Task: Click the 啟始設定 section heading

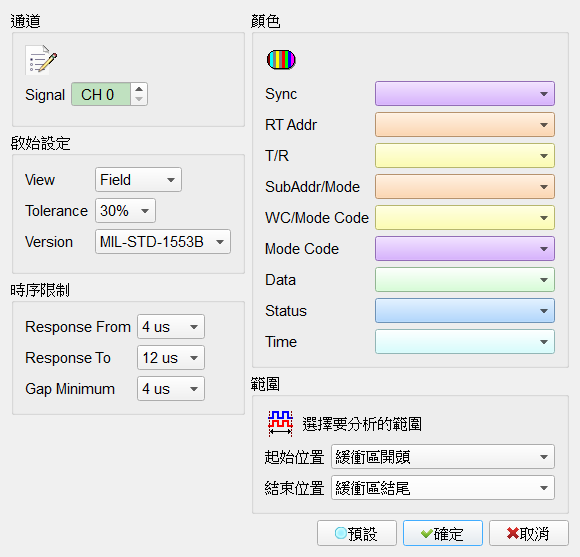Action: click(41, 143)
